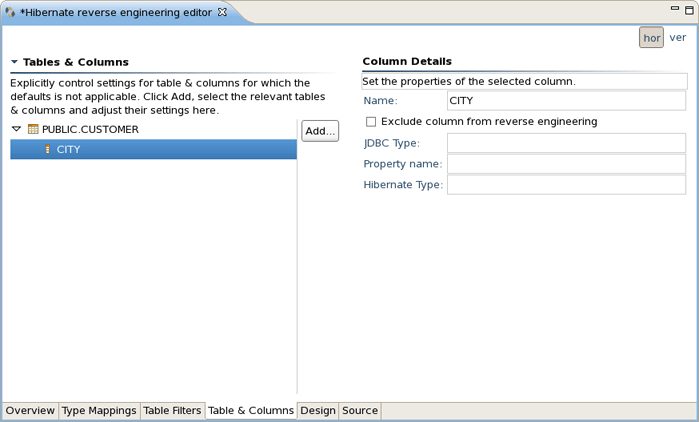This screenshot has height=422, width=699.
Task: Close the Hibernate reverse engineering editor tab
Action: coord(223,12)
